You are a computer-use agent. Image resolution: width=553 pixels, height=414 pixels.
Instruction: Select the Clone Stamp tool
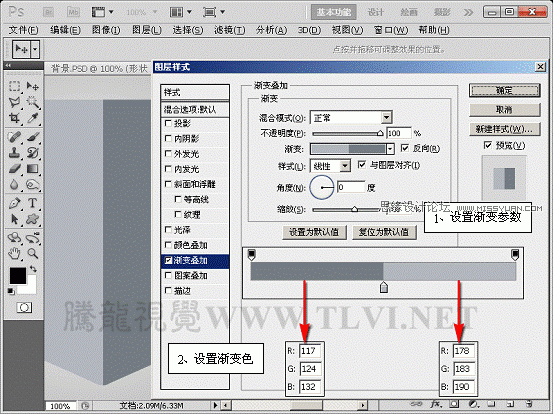(14, 153)
